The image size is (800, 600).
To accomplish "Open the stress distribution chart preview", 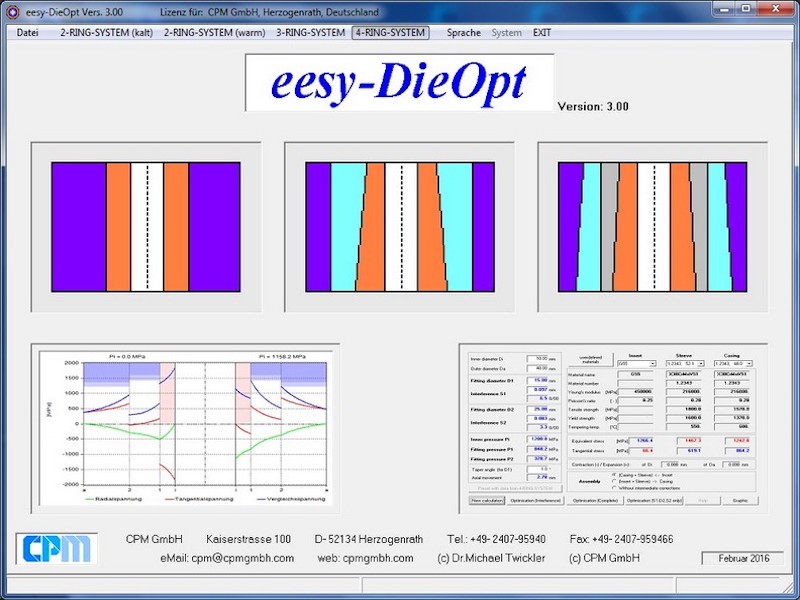I will (x=186, y=428).
